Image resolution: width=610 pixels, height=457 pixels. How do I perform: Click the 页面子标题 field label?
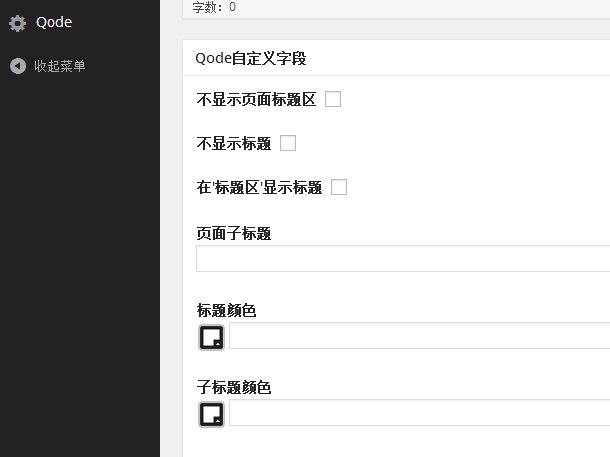pyautogui.click(x=234, y=234)
